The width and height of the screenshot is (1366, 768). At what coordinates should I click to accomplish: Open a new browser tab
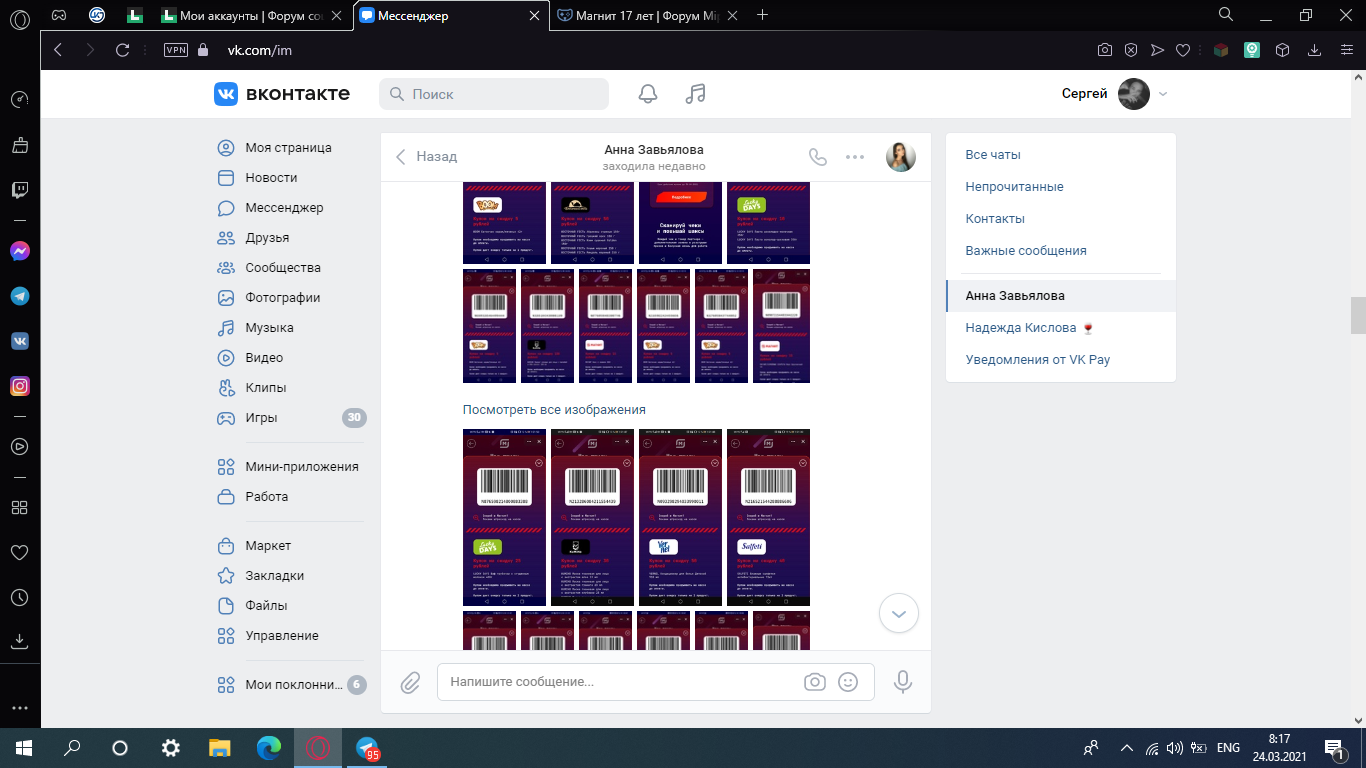(763, 15)
